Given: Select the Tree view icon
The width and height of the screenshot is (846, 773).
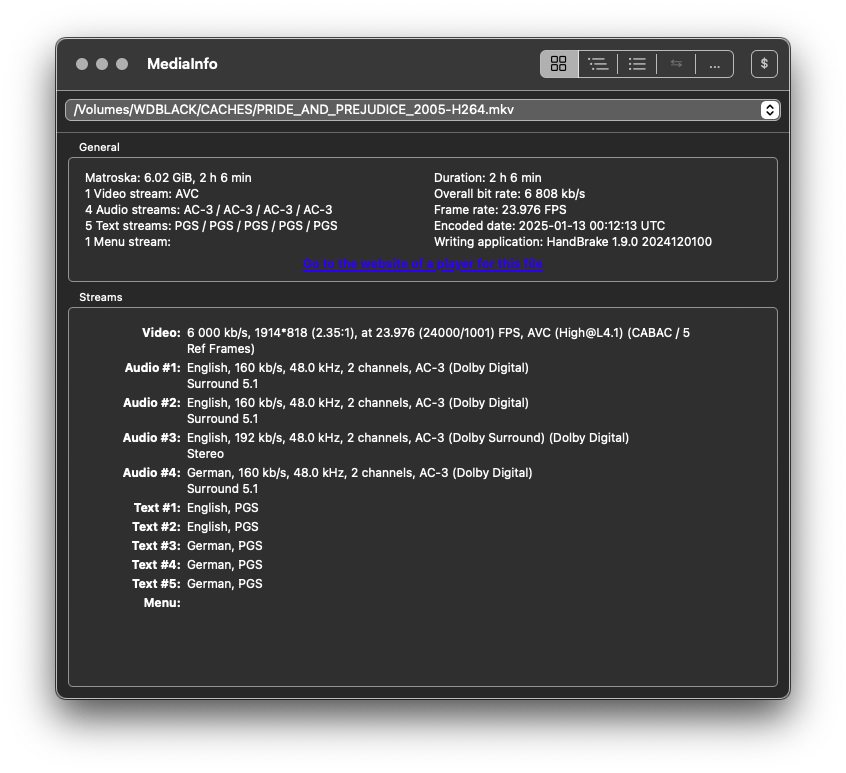Looking at the screenshot, I should pyautogui.click(x=598, y=64).
